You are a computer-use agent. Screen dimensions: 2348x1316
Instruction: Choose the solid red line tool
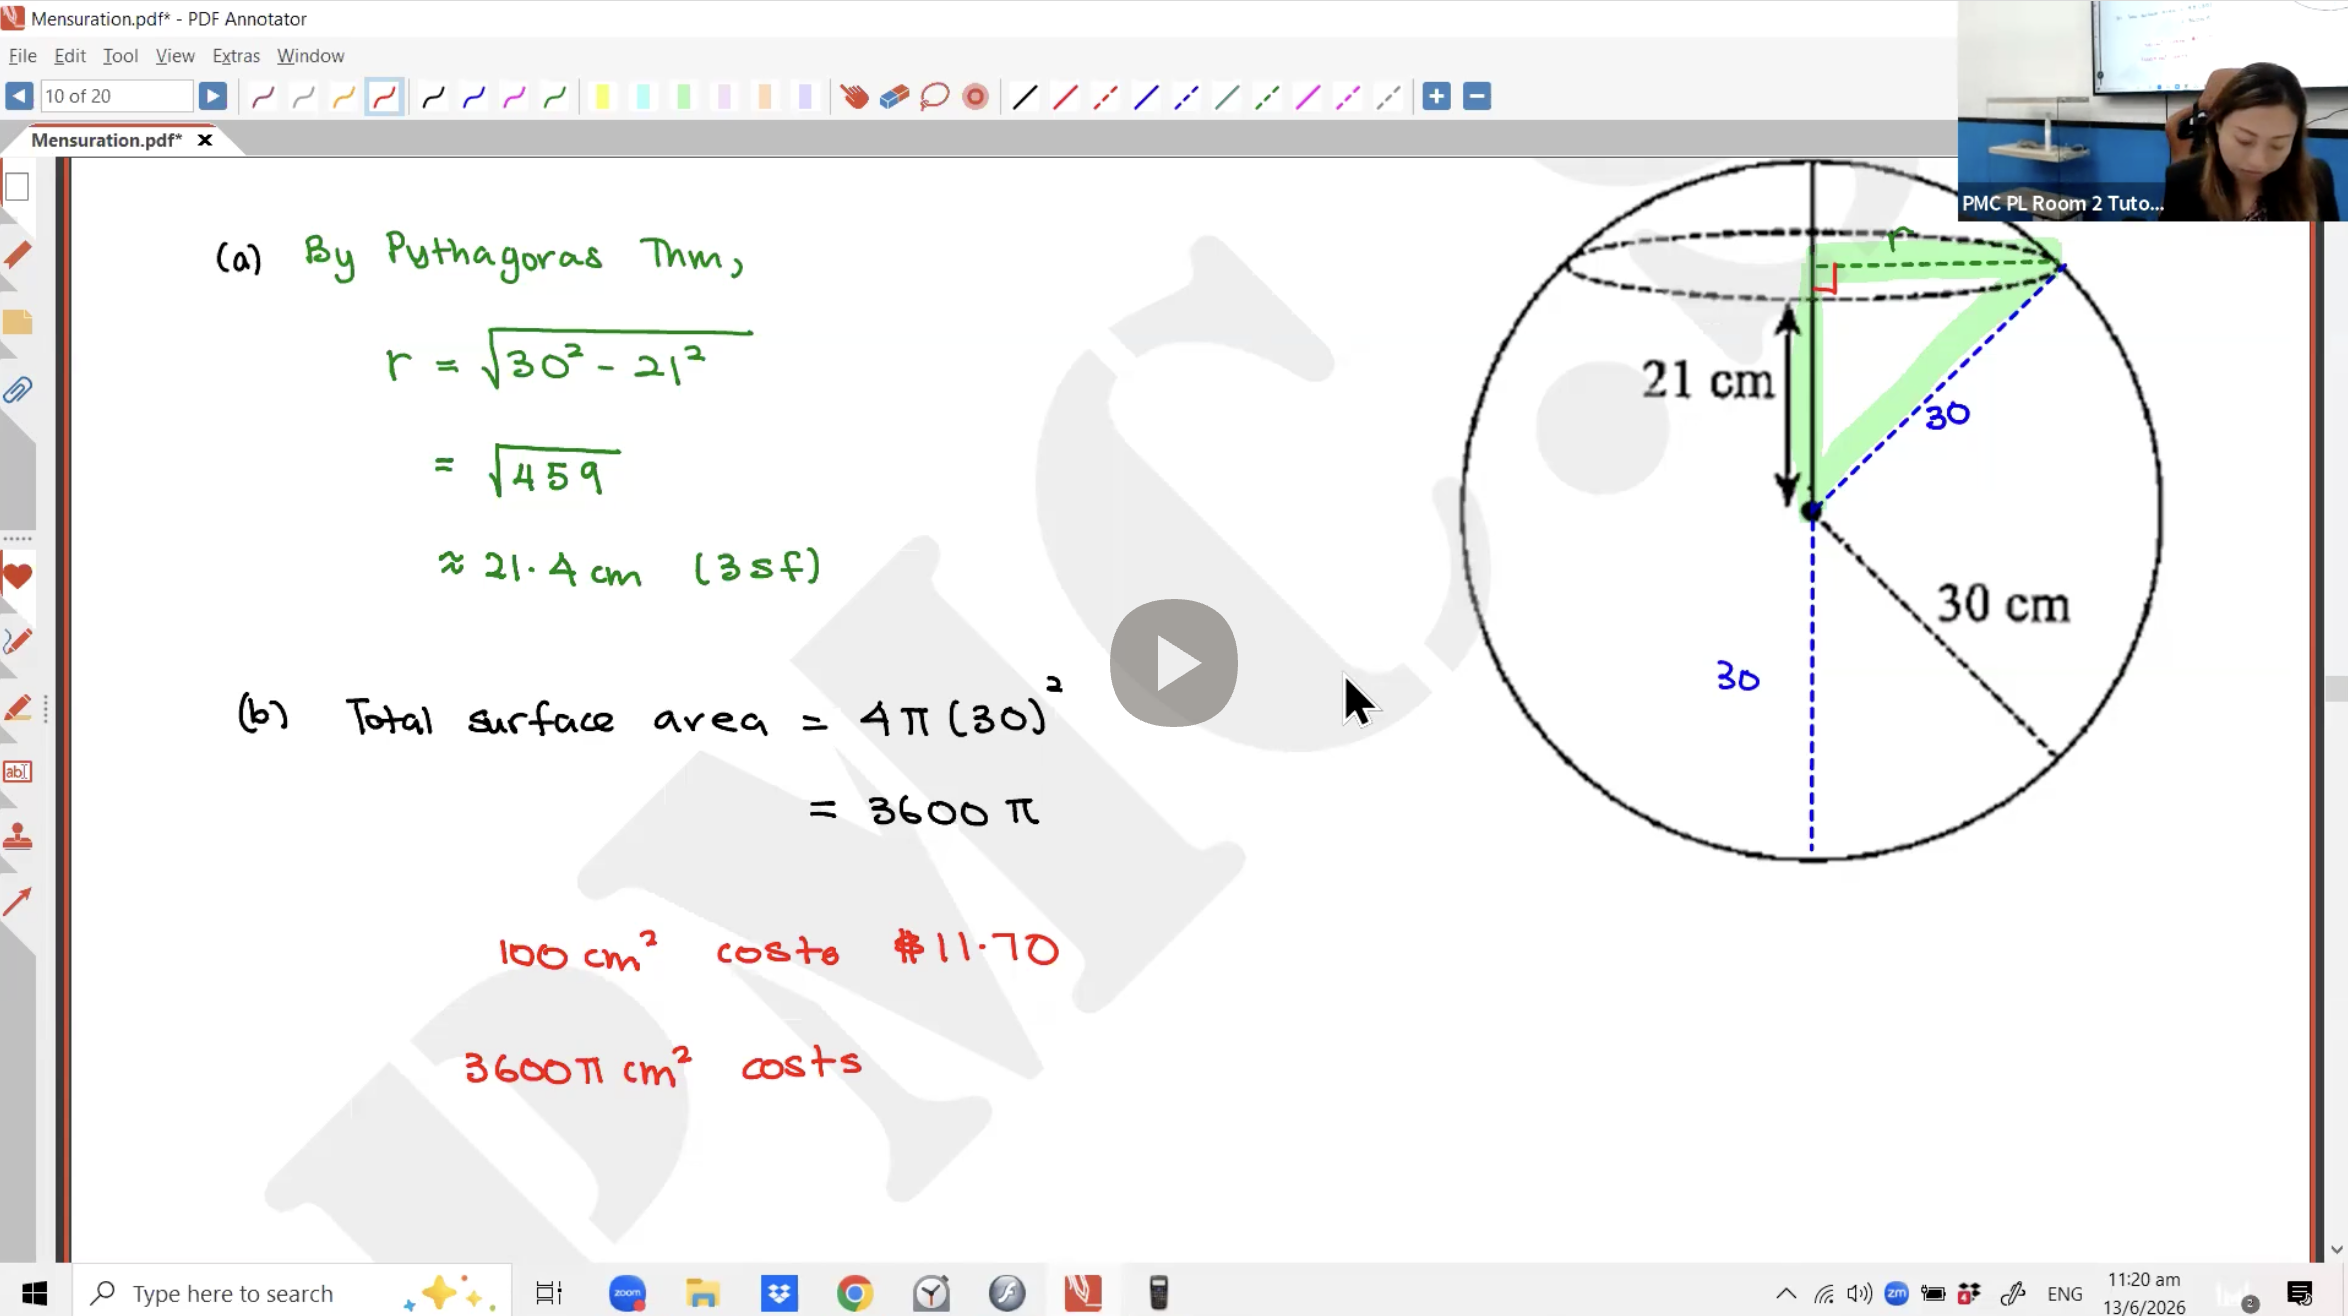click(x=1065, y=96)
